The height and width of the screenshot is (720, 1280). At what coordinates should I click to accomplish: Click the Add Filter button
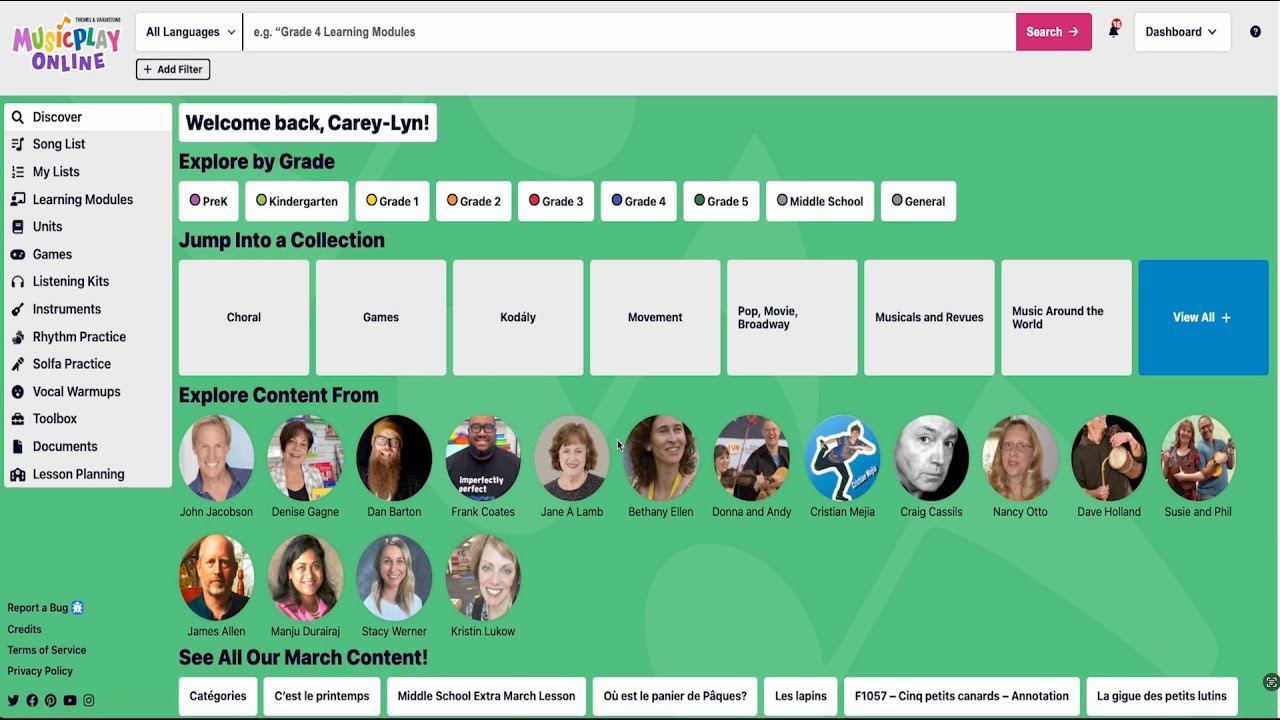point(173,69)
